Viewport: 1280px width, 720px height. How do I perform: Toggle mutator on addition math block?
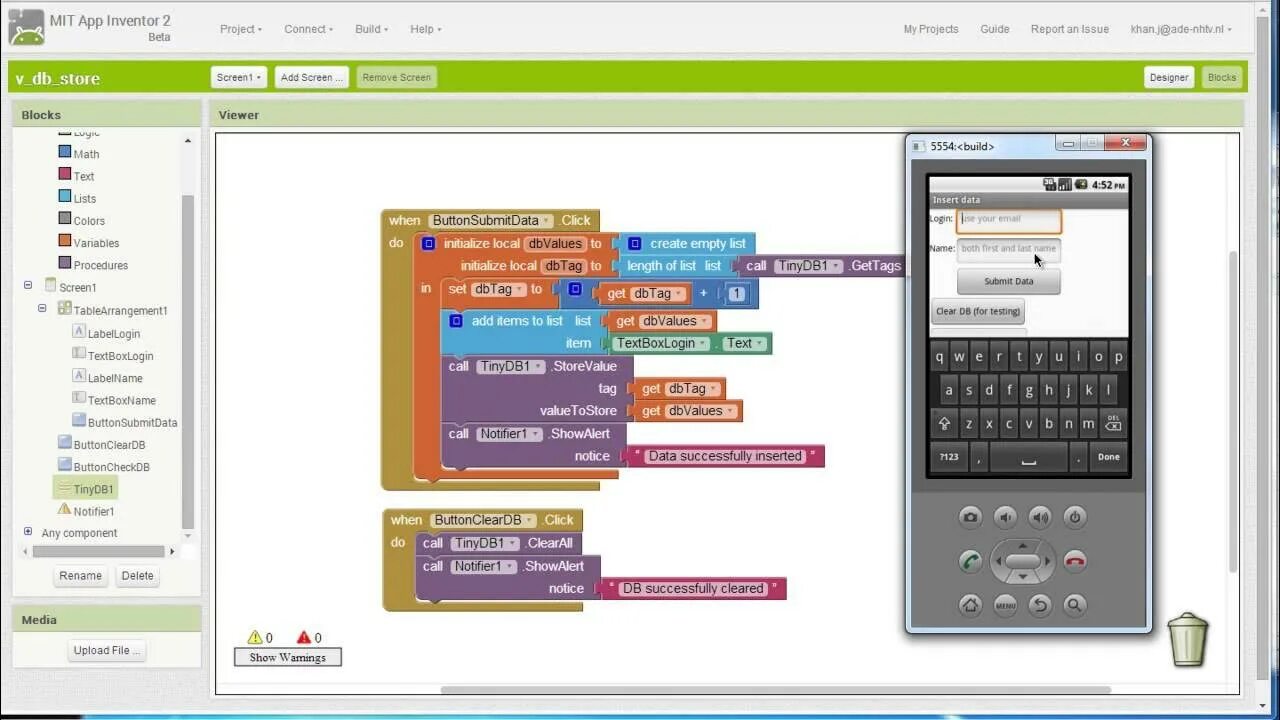[x=575, y=289]
